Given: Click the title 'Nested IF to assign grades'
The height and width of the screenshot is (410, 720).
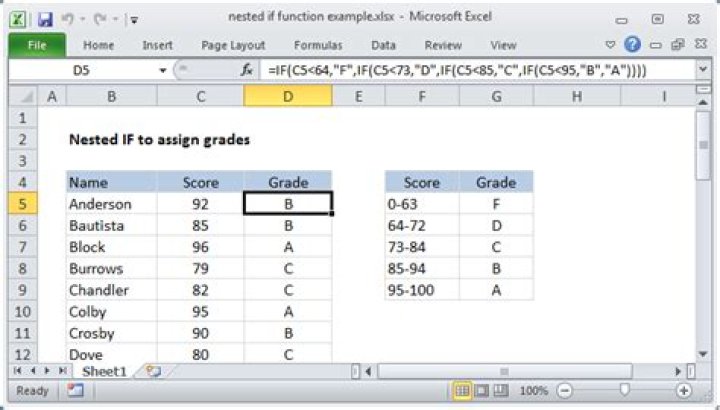Looking at the screenshot, I should click(159, 140).
